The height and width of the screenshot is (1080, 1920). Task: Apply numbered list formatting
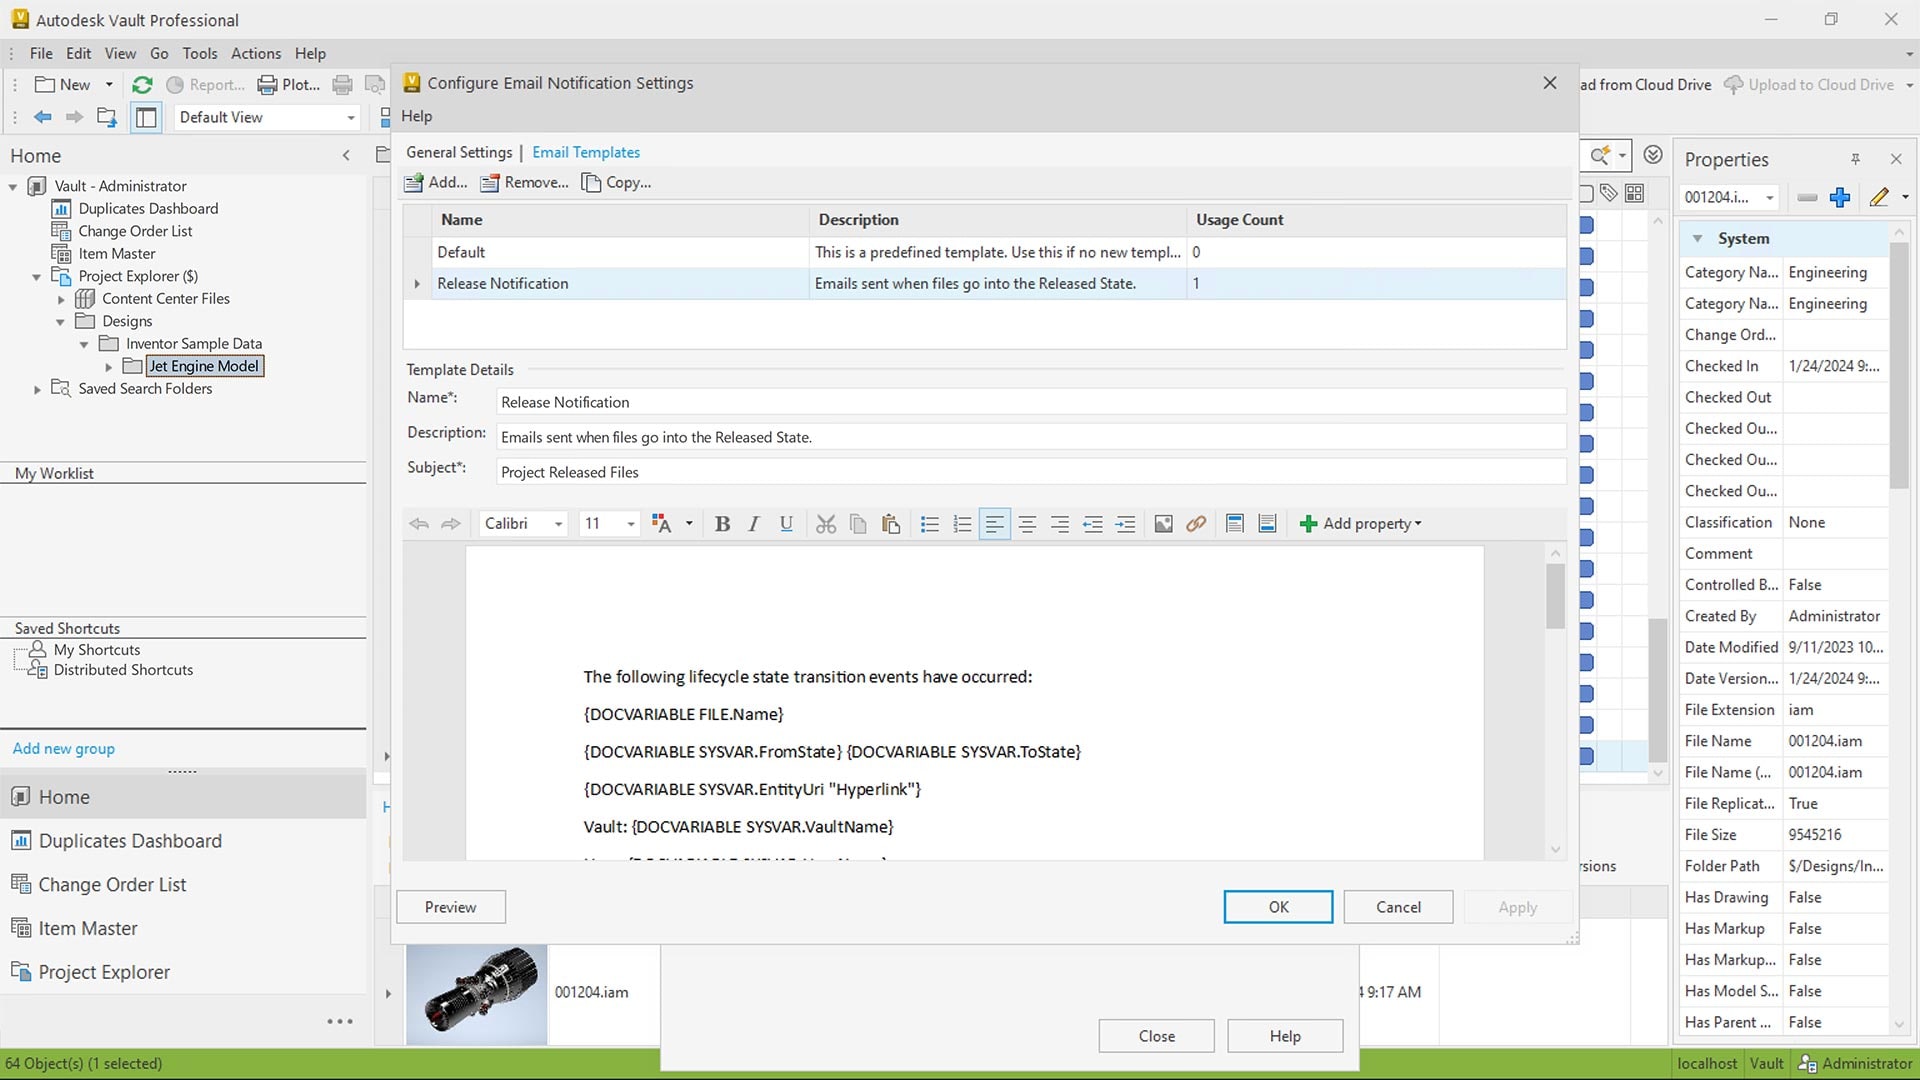point(962,524)
